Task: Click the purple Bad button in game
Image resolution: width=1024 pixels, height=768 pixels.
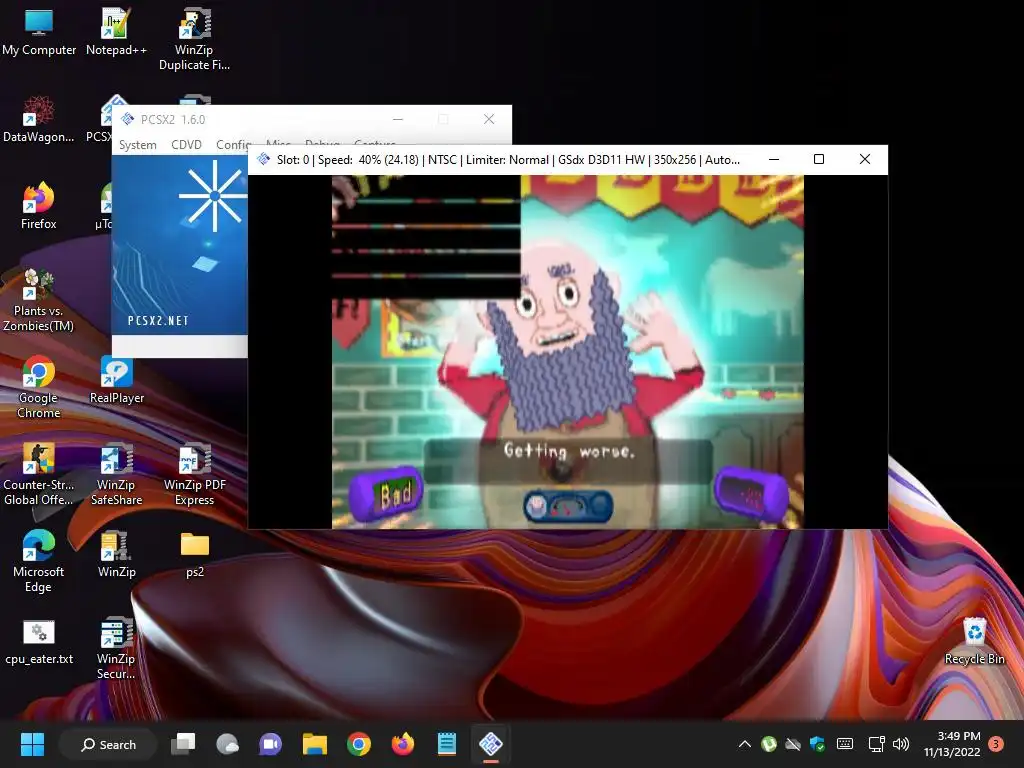Action: coord(387,493)
